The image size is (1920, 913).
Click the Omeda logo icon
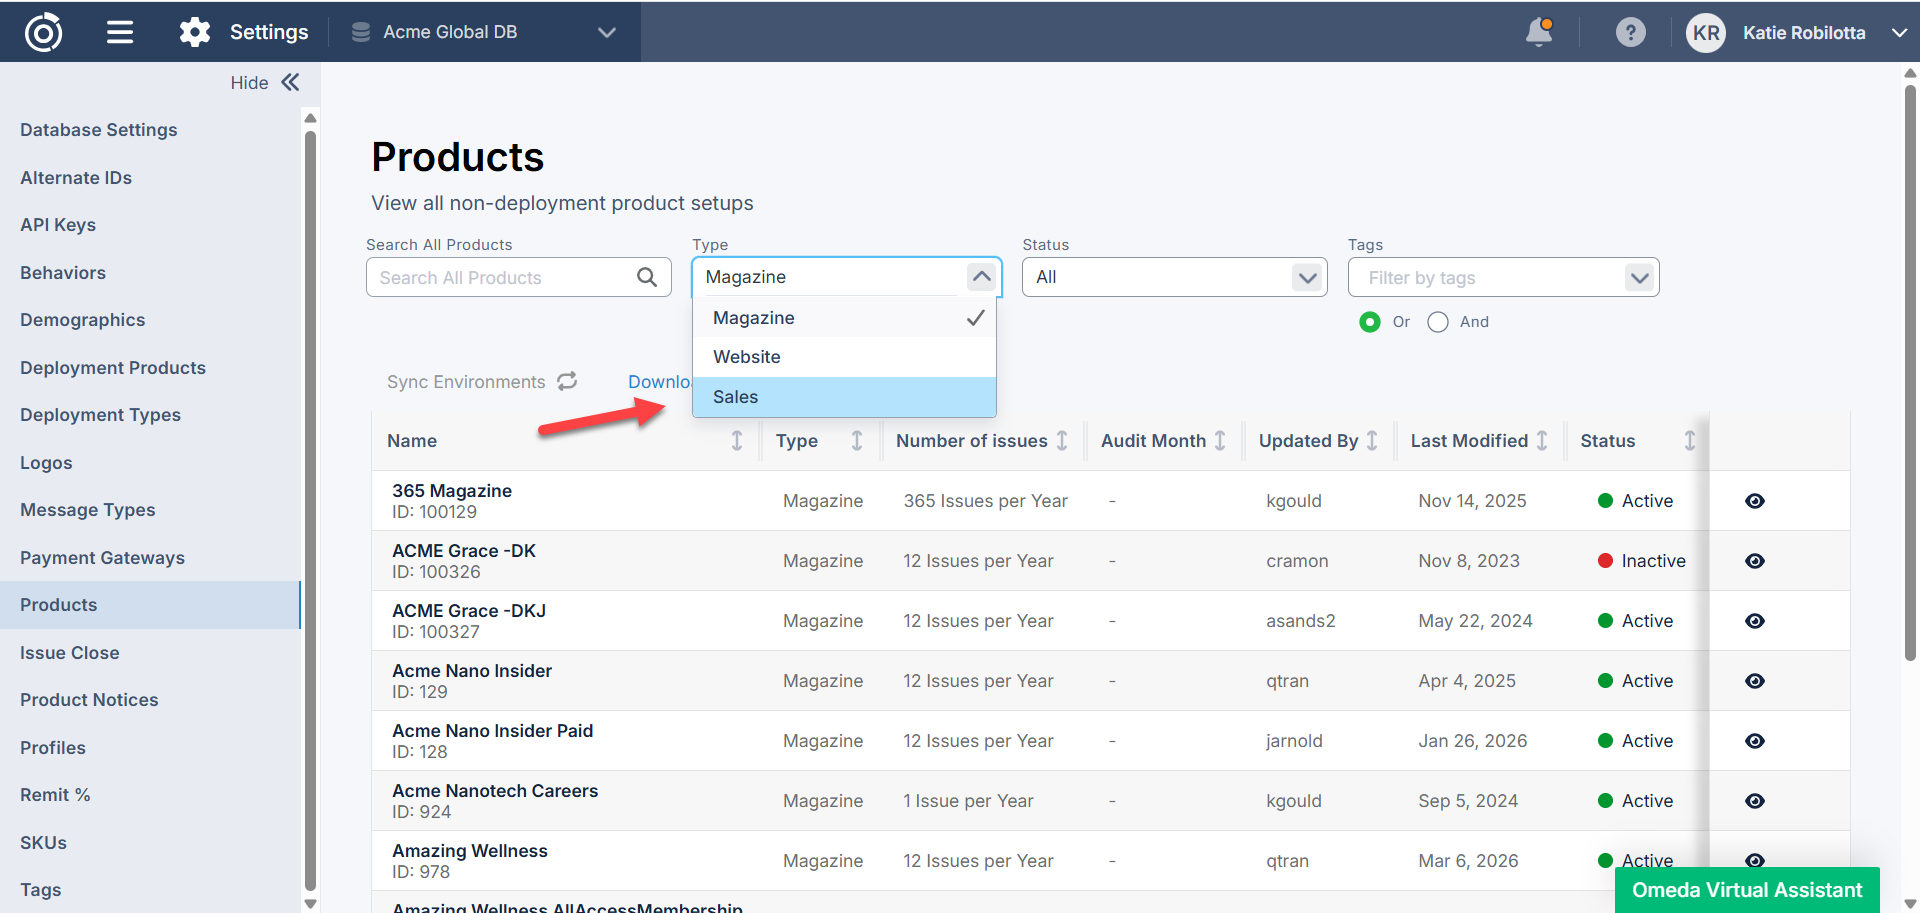click(x=43, y=32)
